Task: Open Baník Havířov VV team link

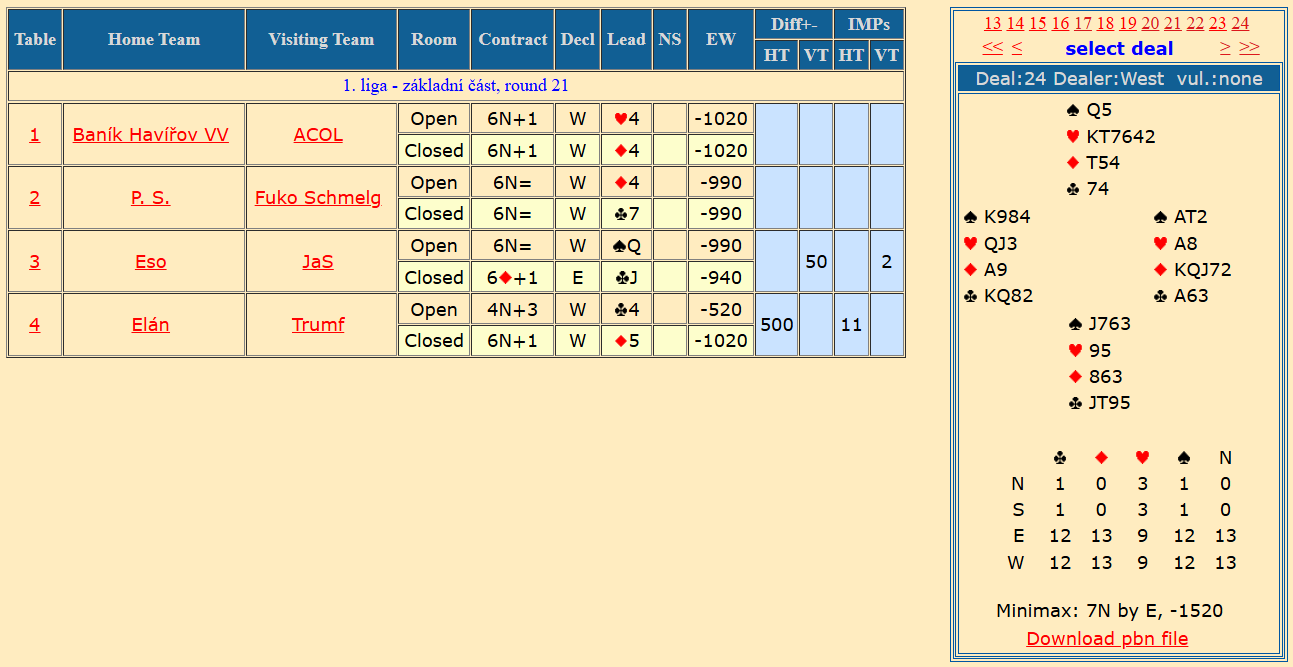Action: (151, 134)
